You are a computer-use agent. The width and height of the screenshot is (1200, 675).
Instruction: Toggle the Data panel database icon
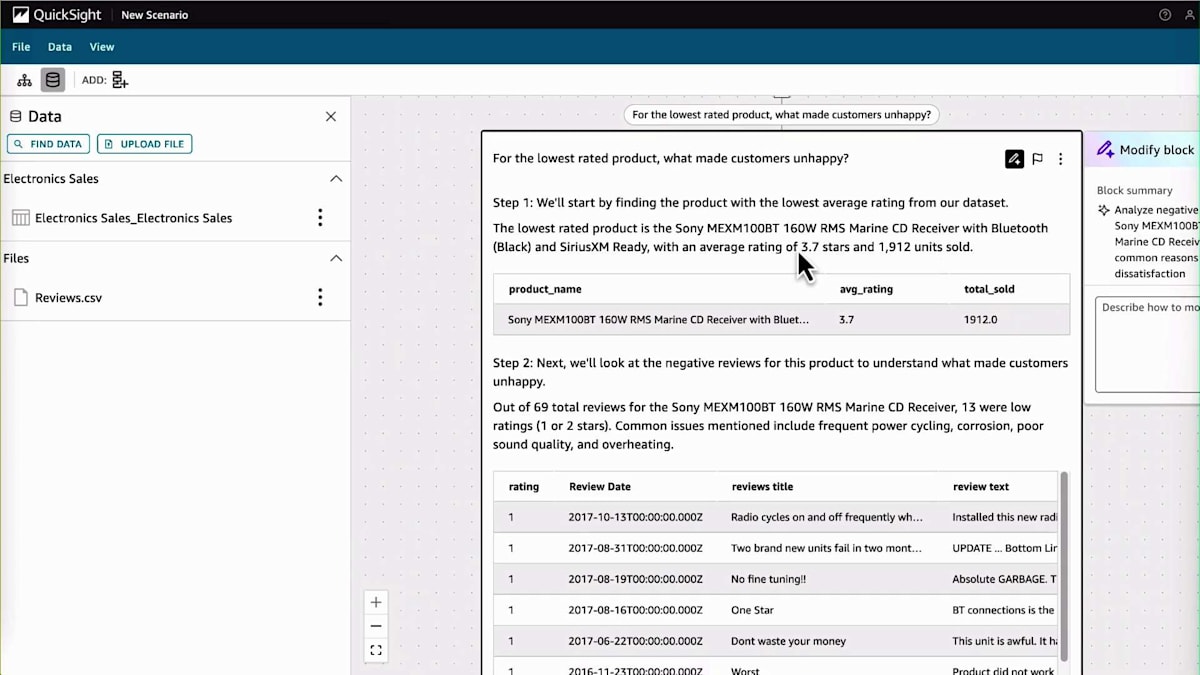(53, 80)
